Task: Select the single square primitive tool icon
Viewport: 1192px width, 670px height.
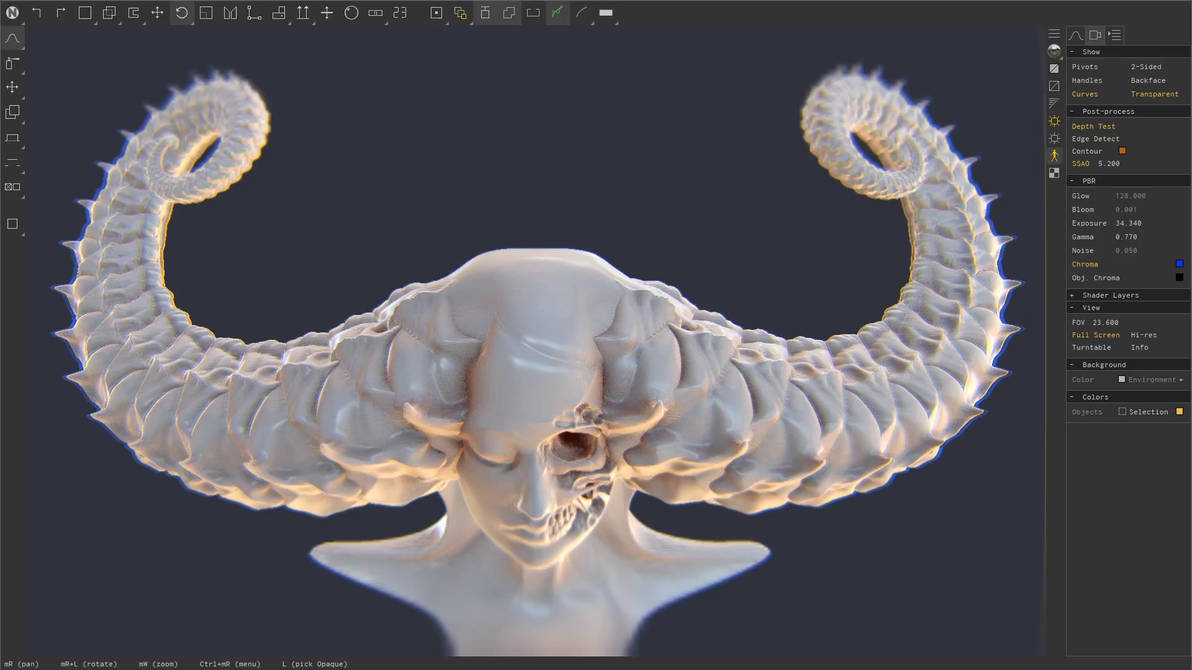Action: click(x=85, y=12)
